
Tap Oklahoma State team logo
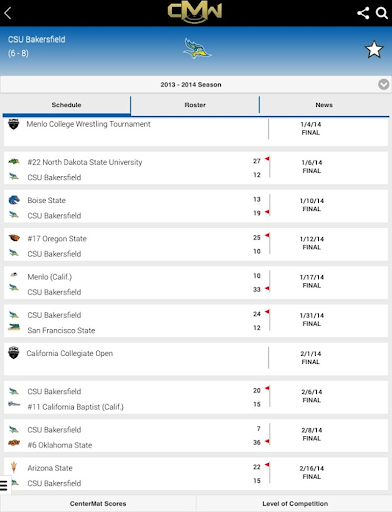tap(14, 443)
